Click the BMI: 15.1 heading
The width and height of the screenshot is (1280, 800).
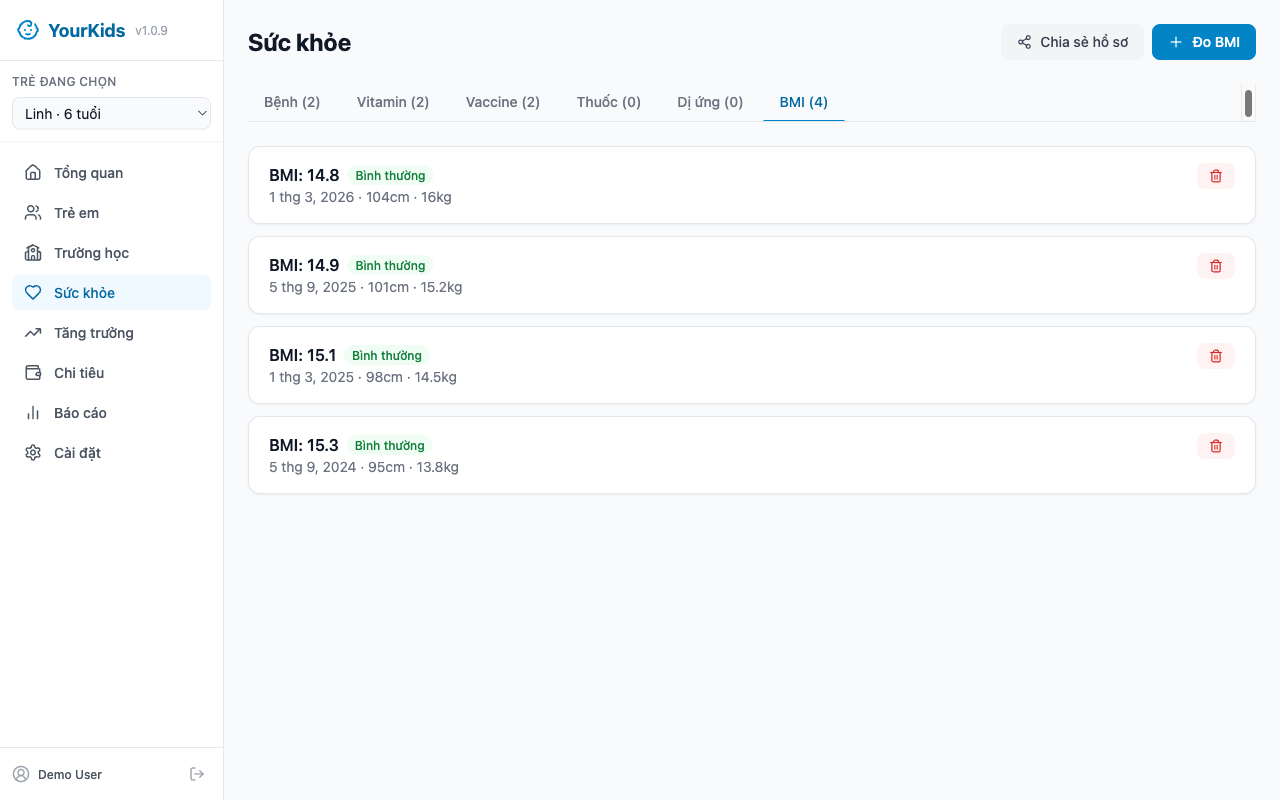tap(303, 355)
